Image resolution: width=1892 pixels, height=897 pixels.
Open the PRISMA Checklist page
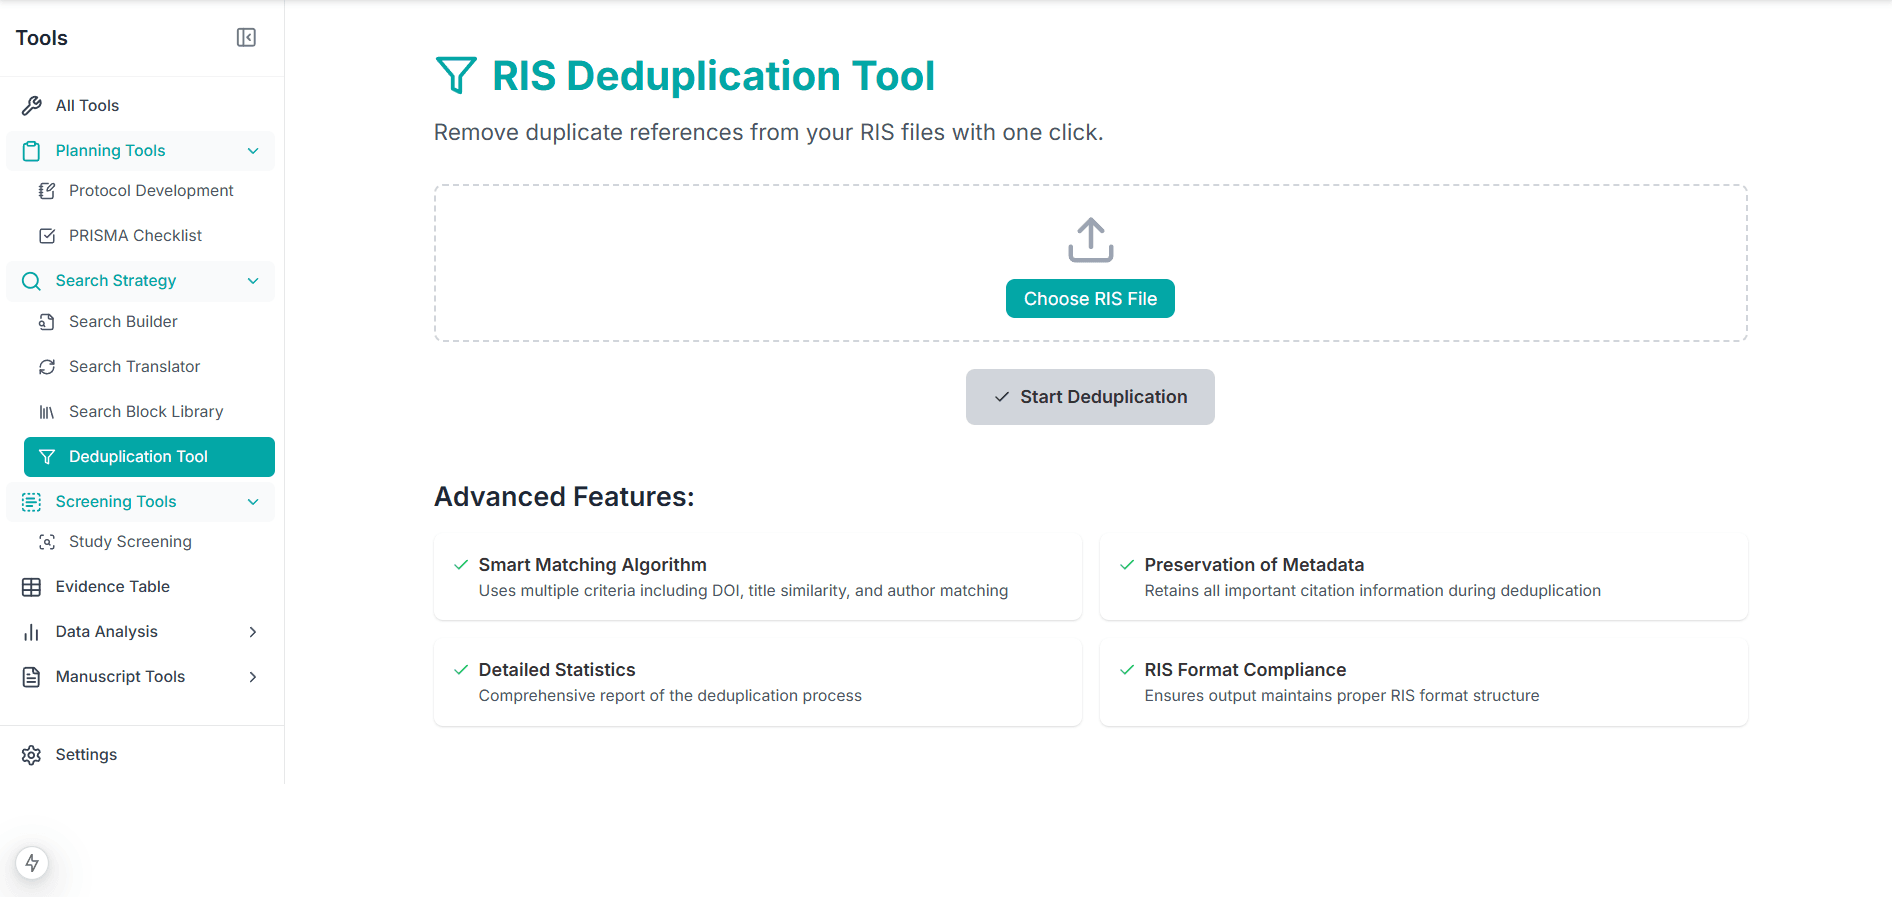coord(135,236)
